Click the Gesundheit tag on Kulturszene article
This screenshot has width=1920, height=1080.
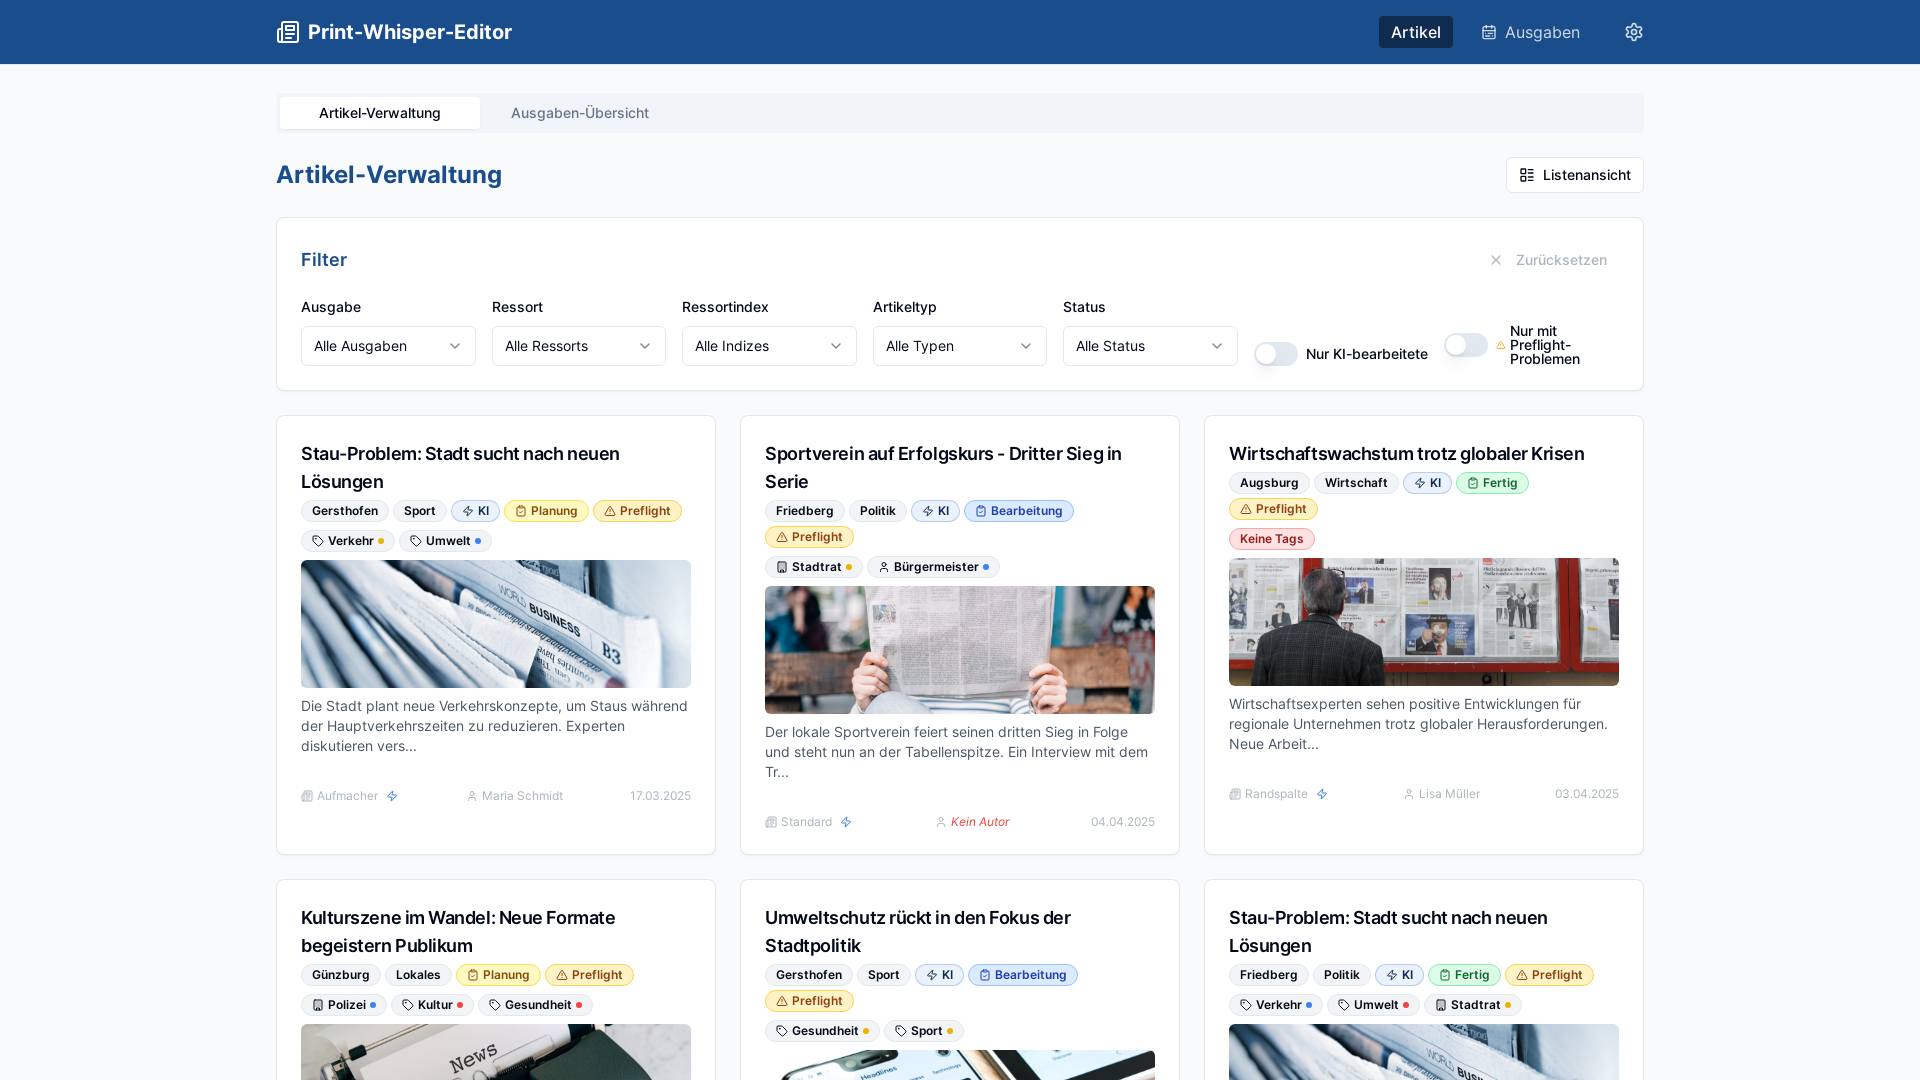click(x=535, y=1005)
